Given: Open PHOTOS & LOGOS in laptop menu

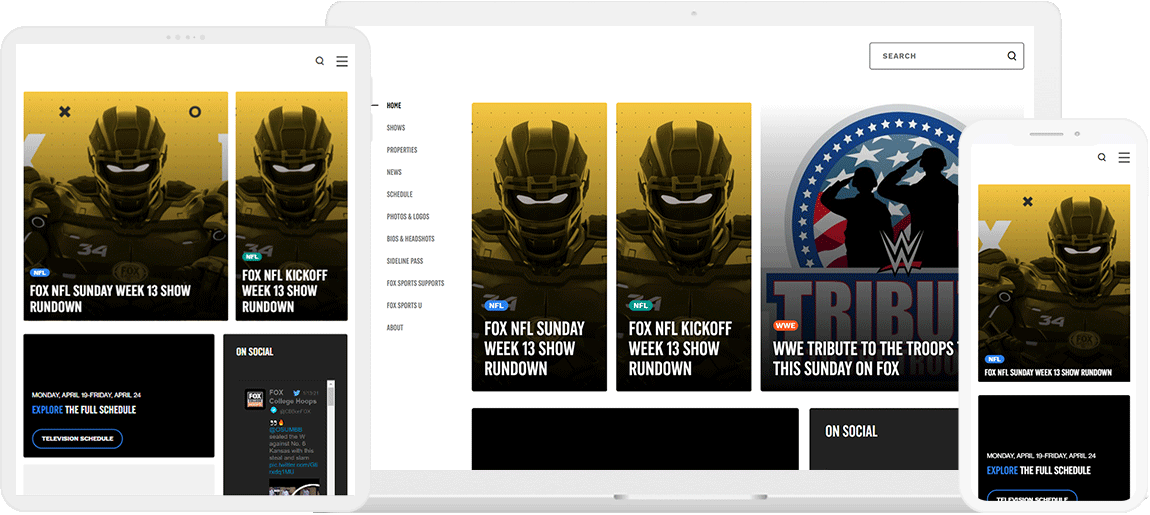Looking at the screenshot, I should (408, 216).
